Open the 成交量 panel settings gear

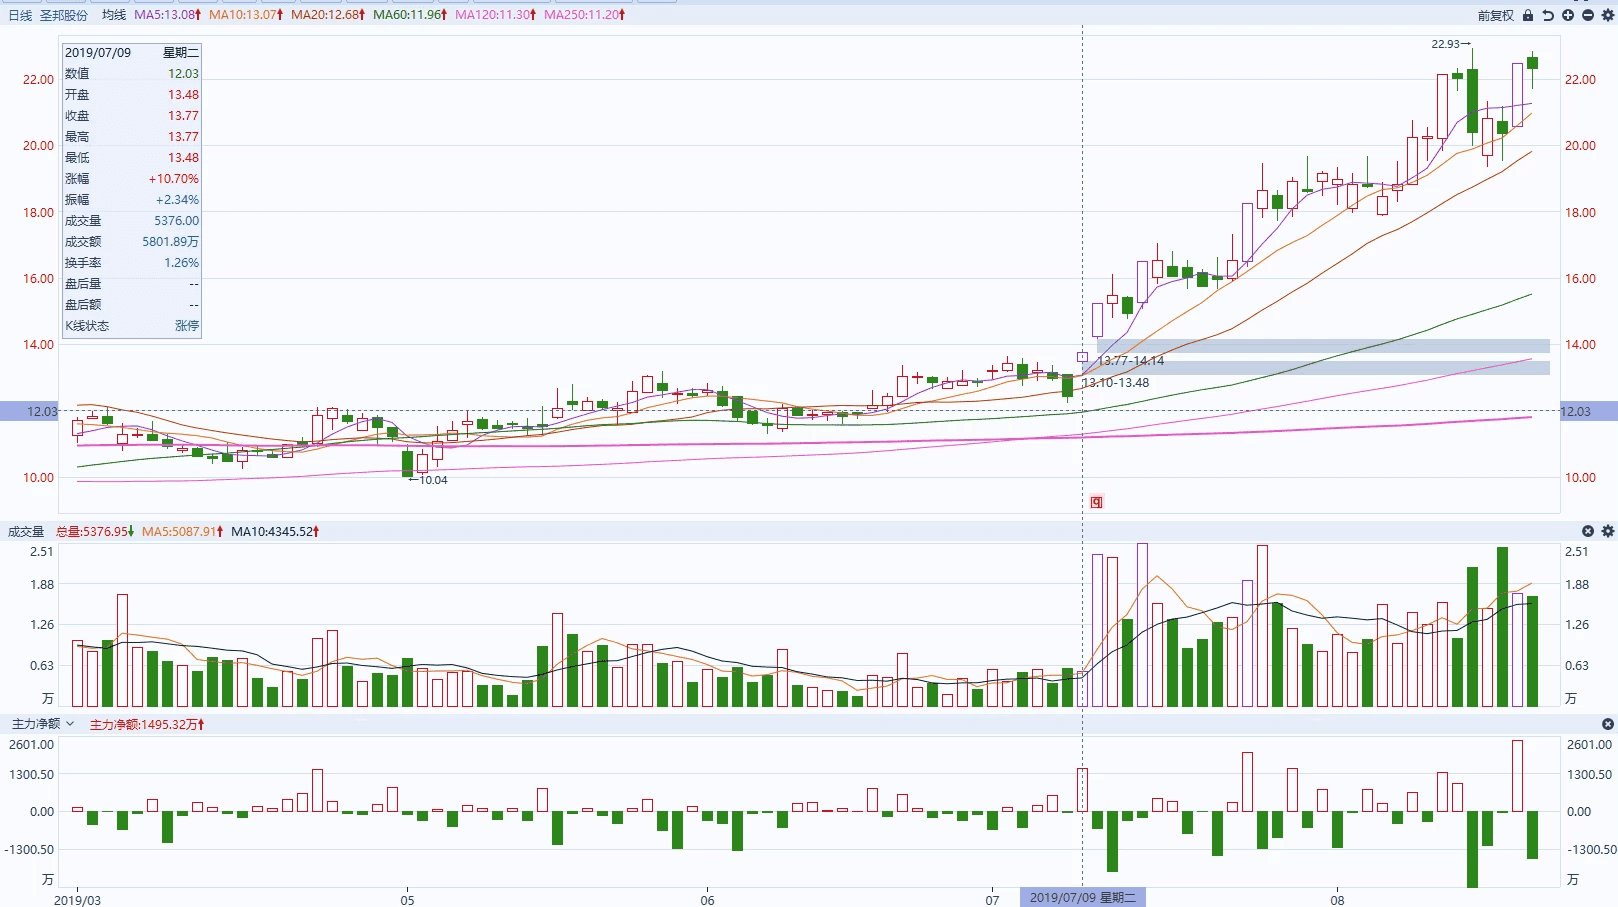coord(1608,531)
